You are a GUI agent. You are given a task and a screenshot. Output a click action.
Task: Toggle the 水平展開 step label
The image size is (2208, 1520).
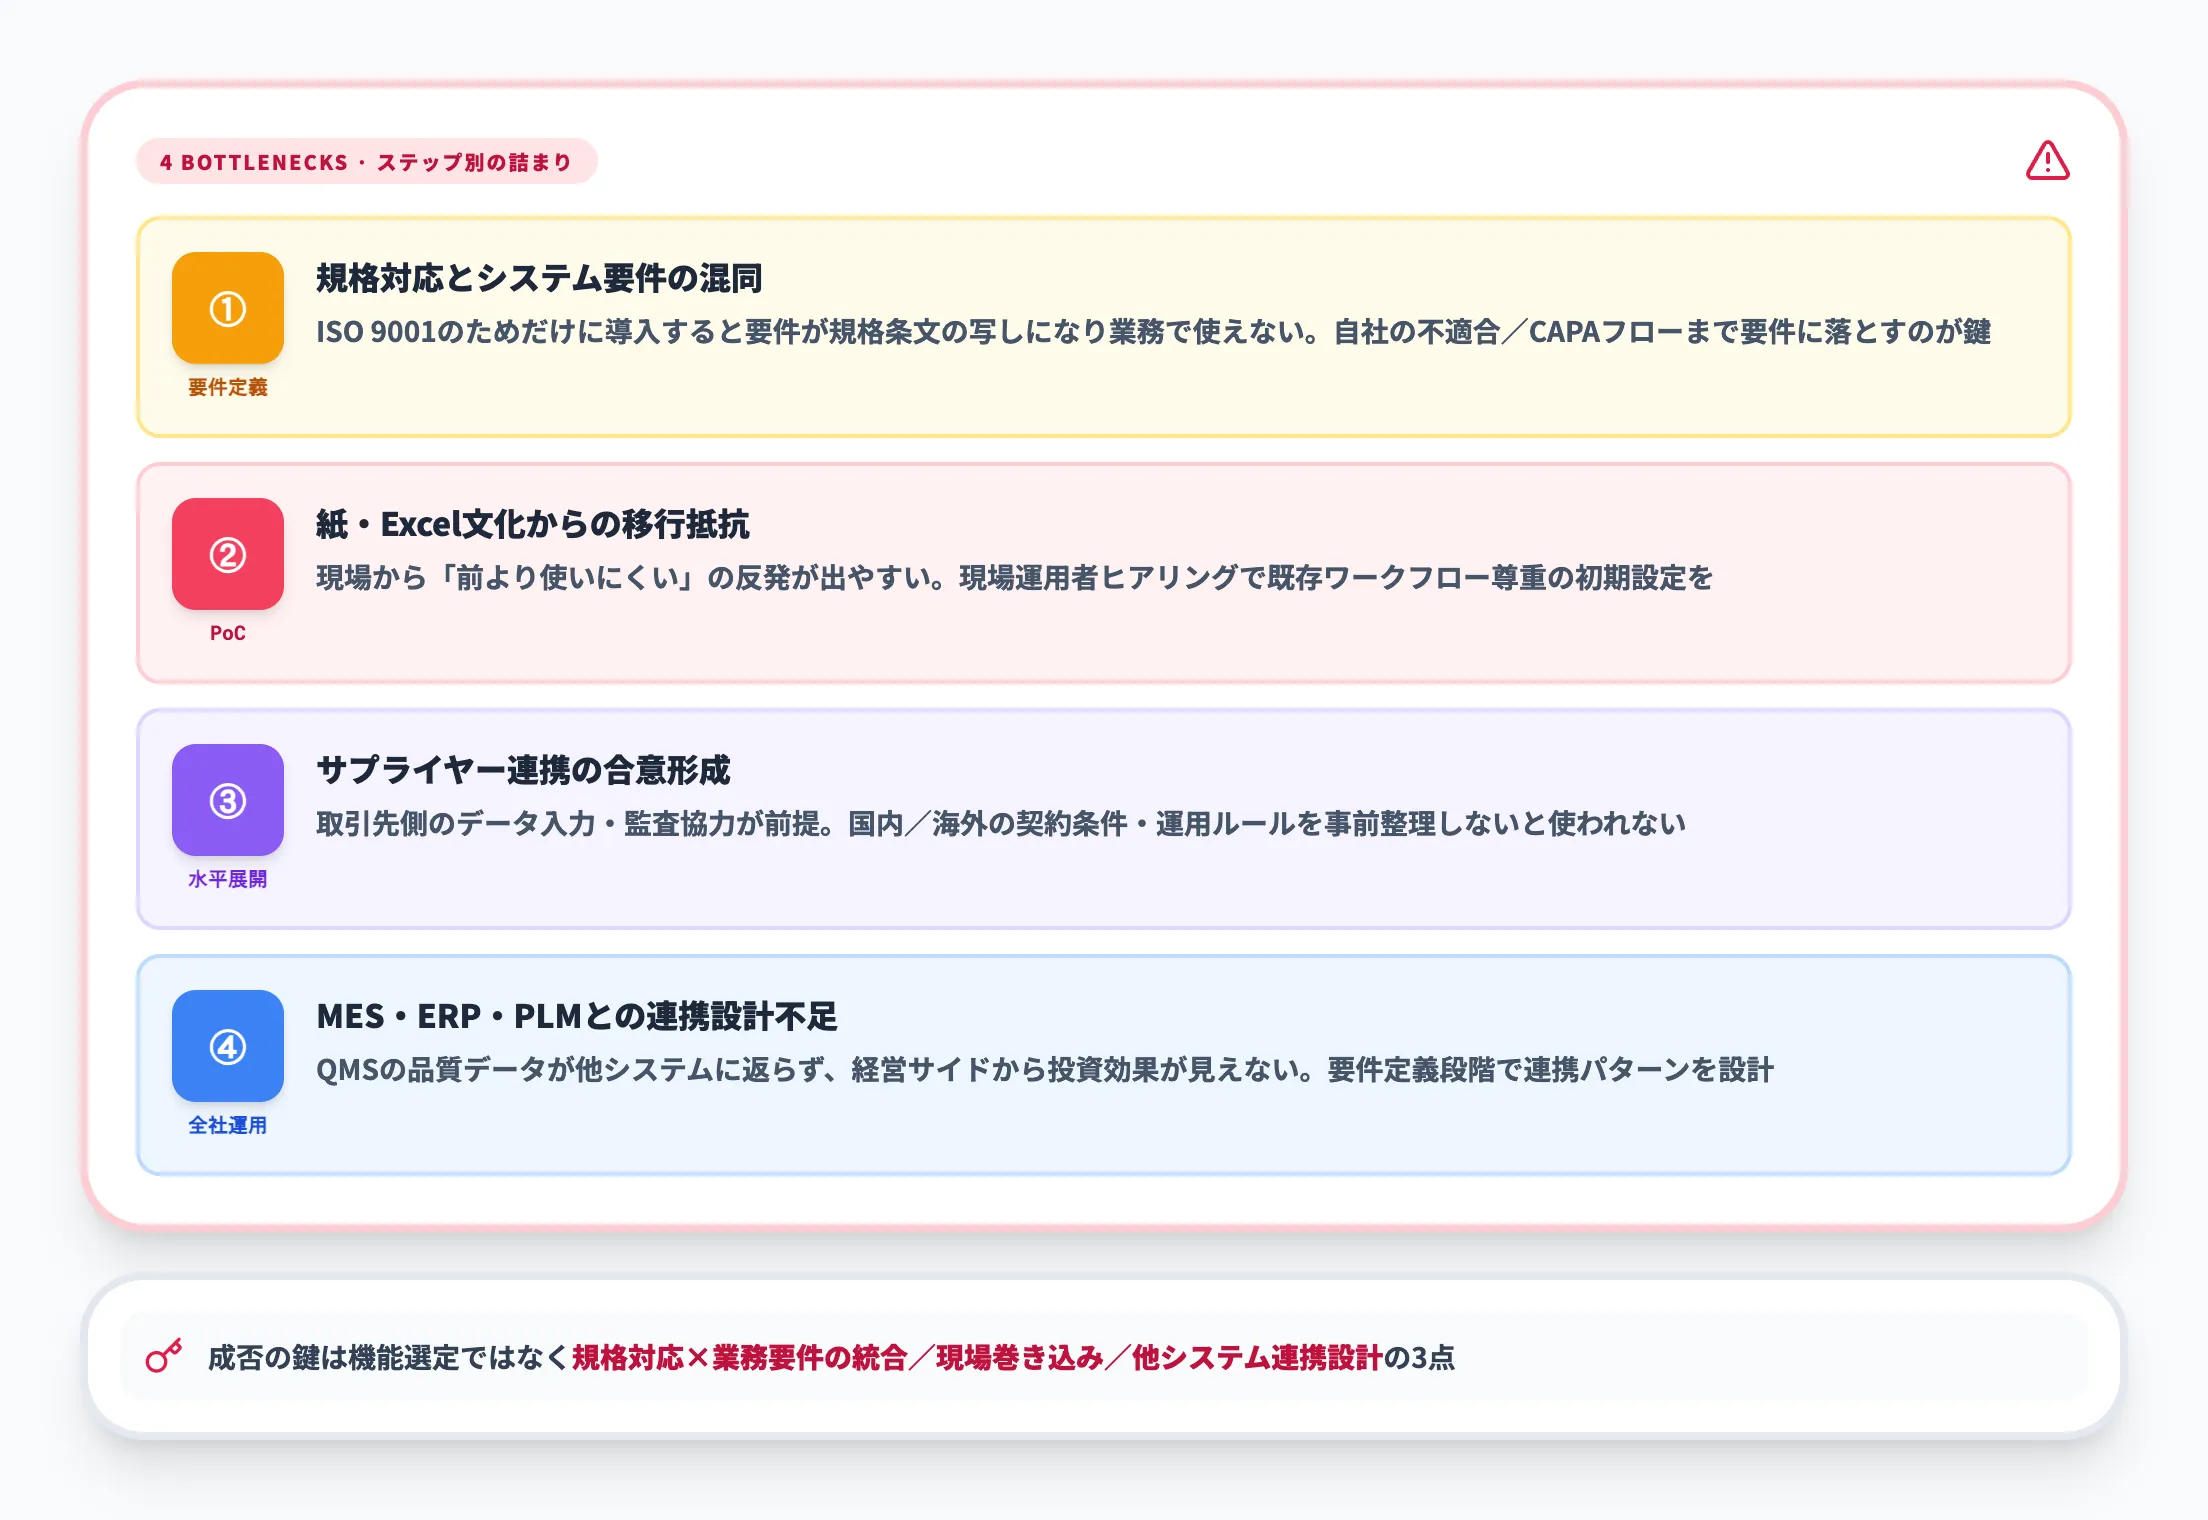click(x=227, y=880)
